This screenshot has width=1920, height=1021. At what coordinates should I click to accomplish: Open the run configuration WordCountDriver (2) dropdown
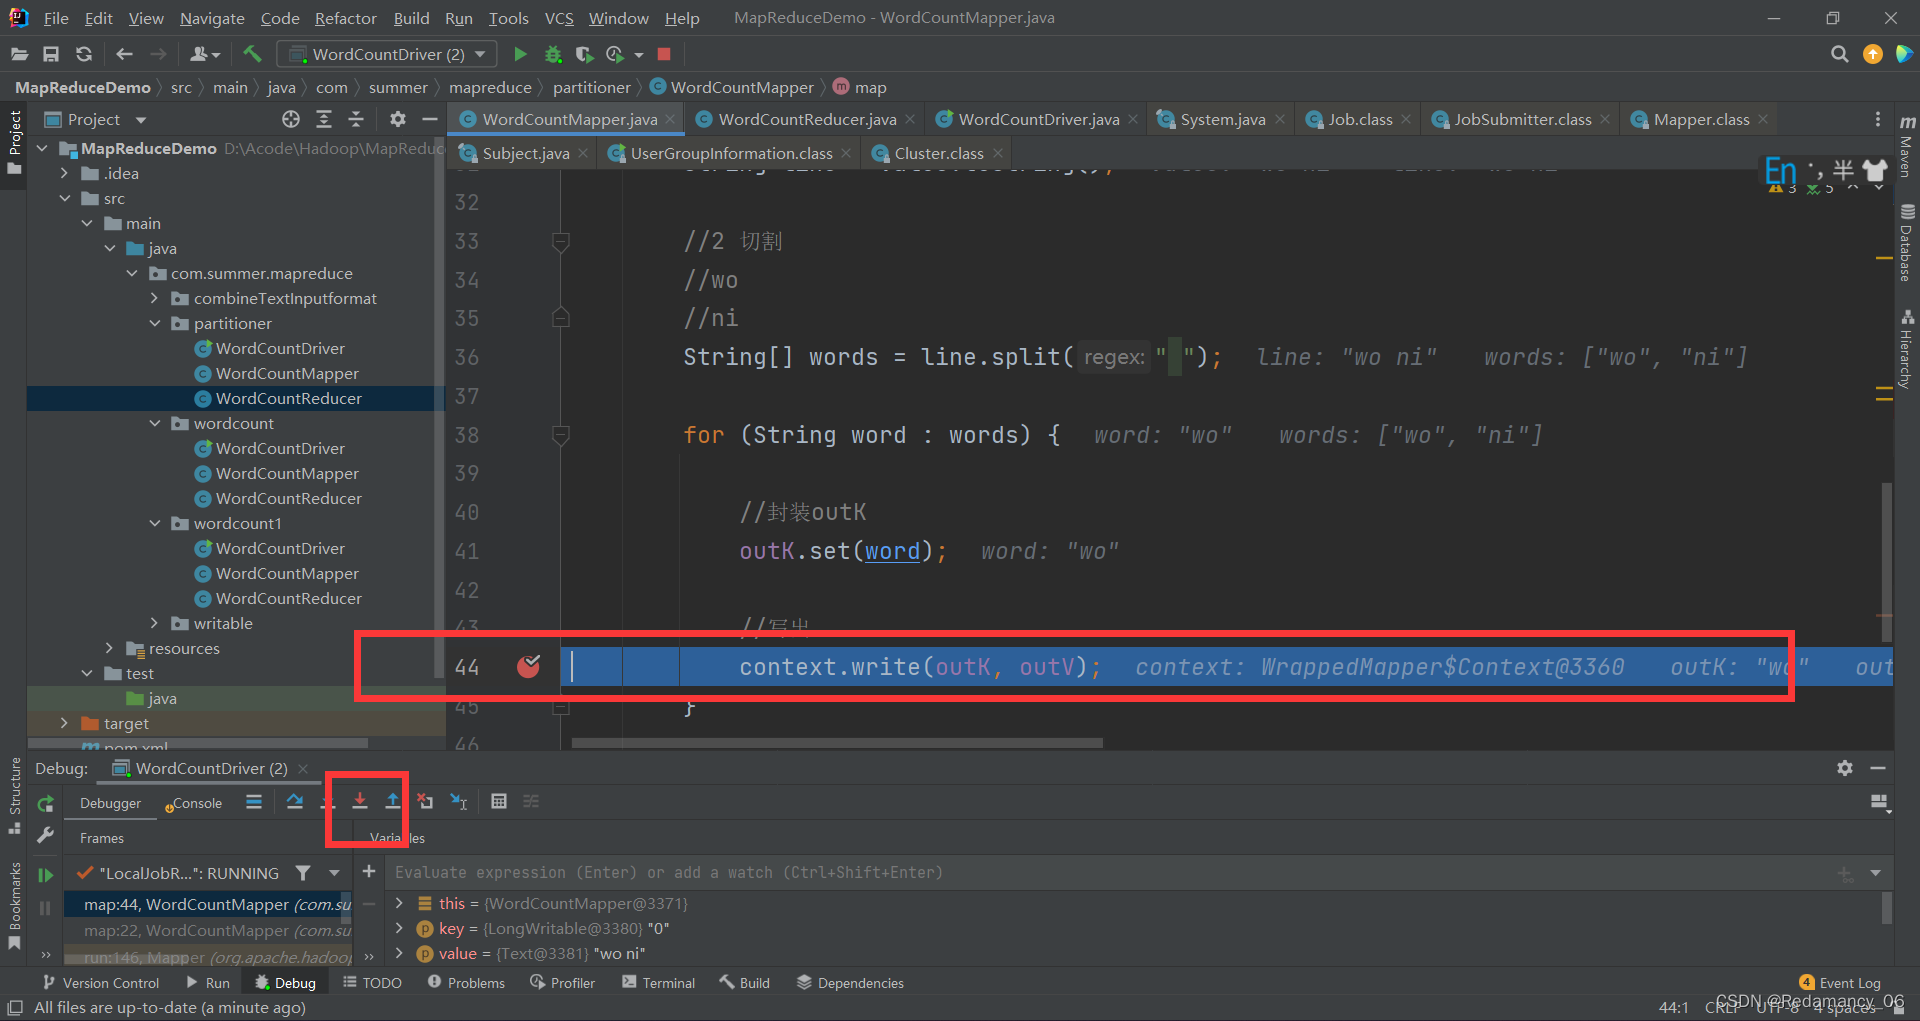pos(388,54)
